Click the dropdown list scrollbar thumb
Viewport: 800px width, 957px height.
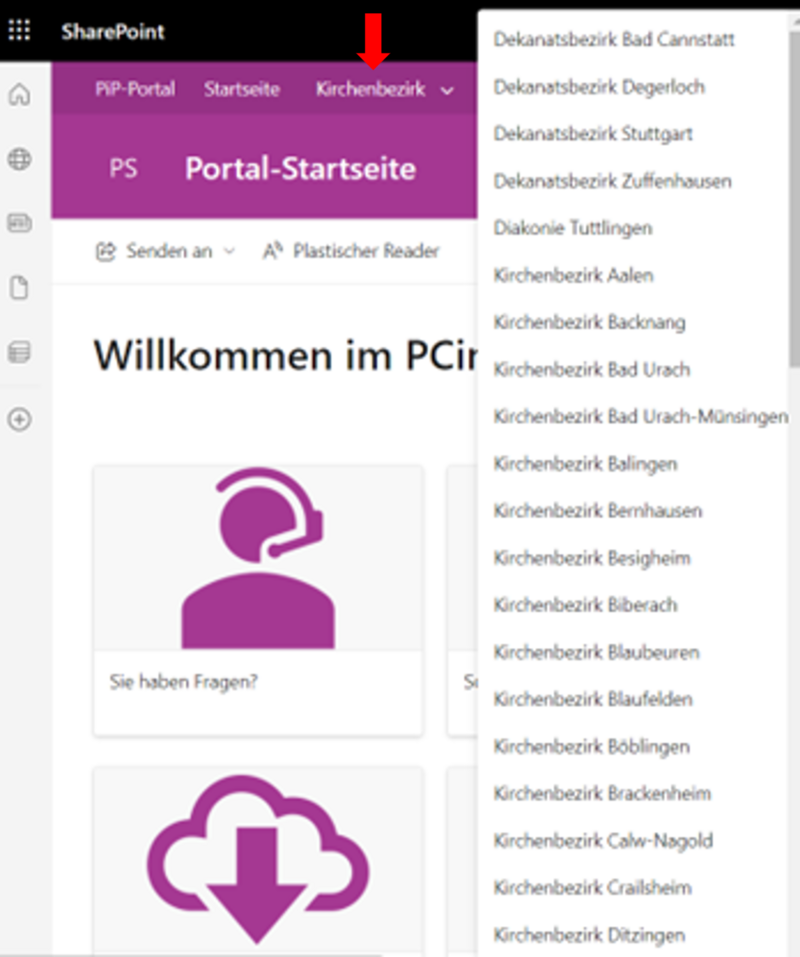pos(794,198)
